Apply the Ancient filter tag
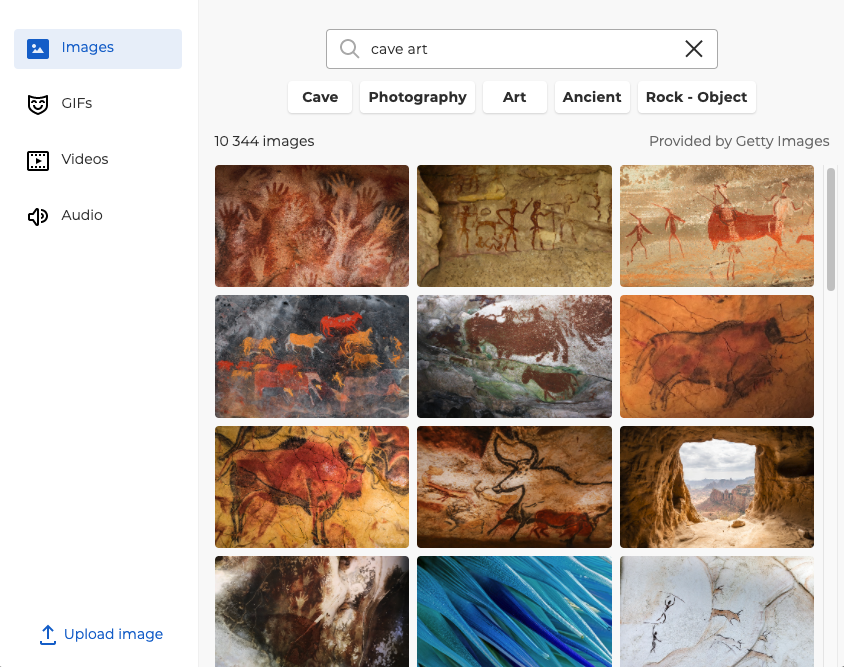The width and height of the screenshot is (844, 667). (592, 97)
